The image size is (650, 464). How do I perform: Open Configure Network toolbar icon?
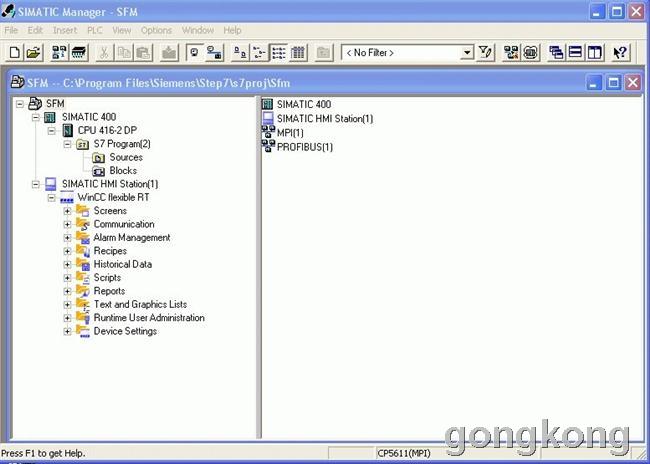pos(511,53)
